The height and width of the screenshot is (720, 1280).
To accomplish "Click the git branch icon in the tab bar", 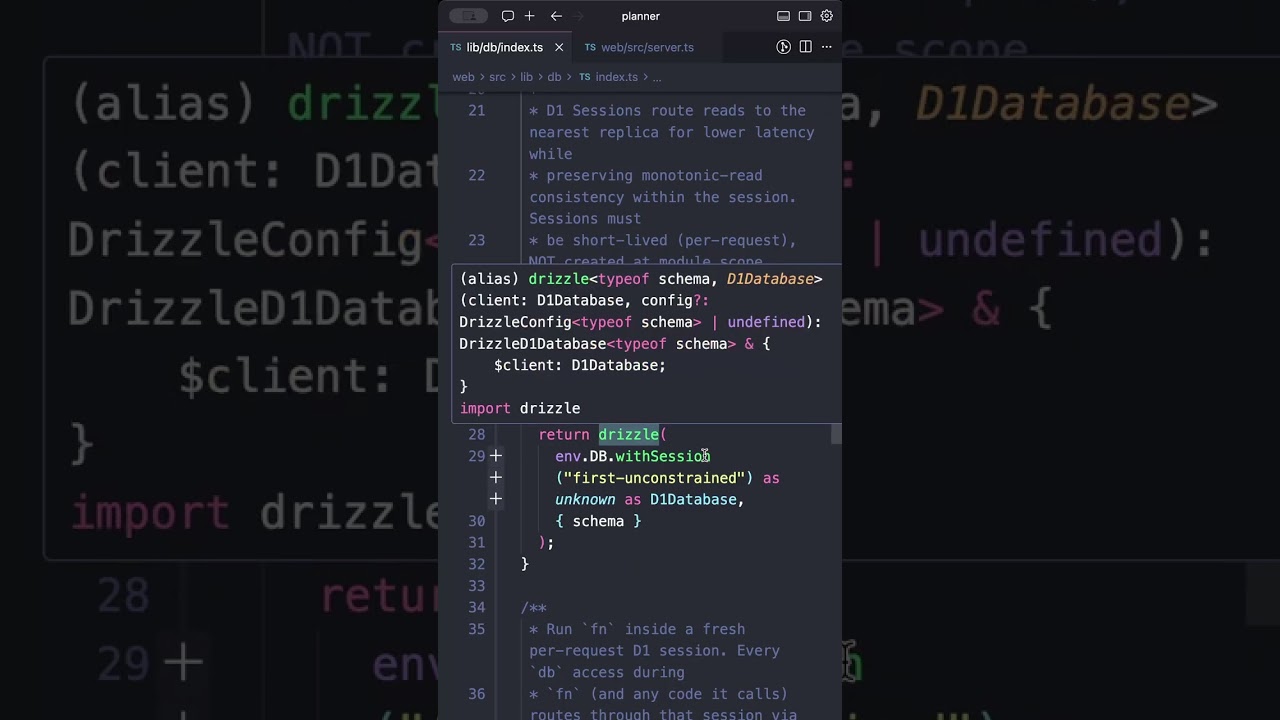I will (x=784, y=47).
